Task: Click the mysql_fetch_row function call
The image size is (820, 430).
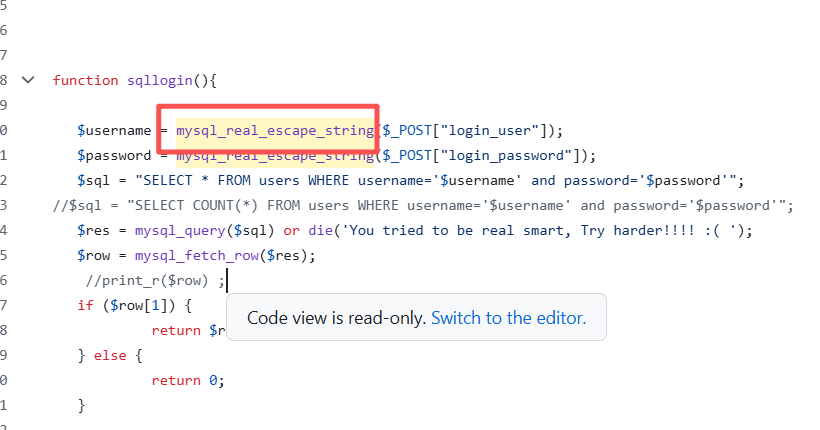Action: pos(197,256)
